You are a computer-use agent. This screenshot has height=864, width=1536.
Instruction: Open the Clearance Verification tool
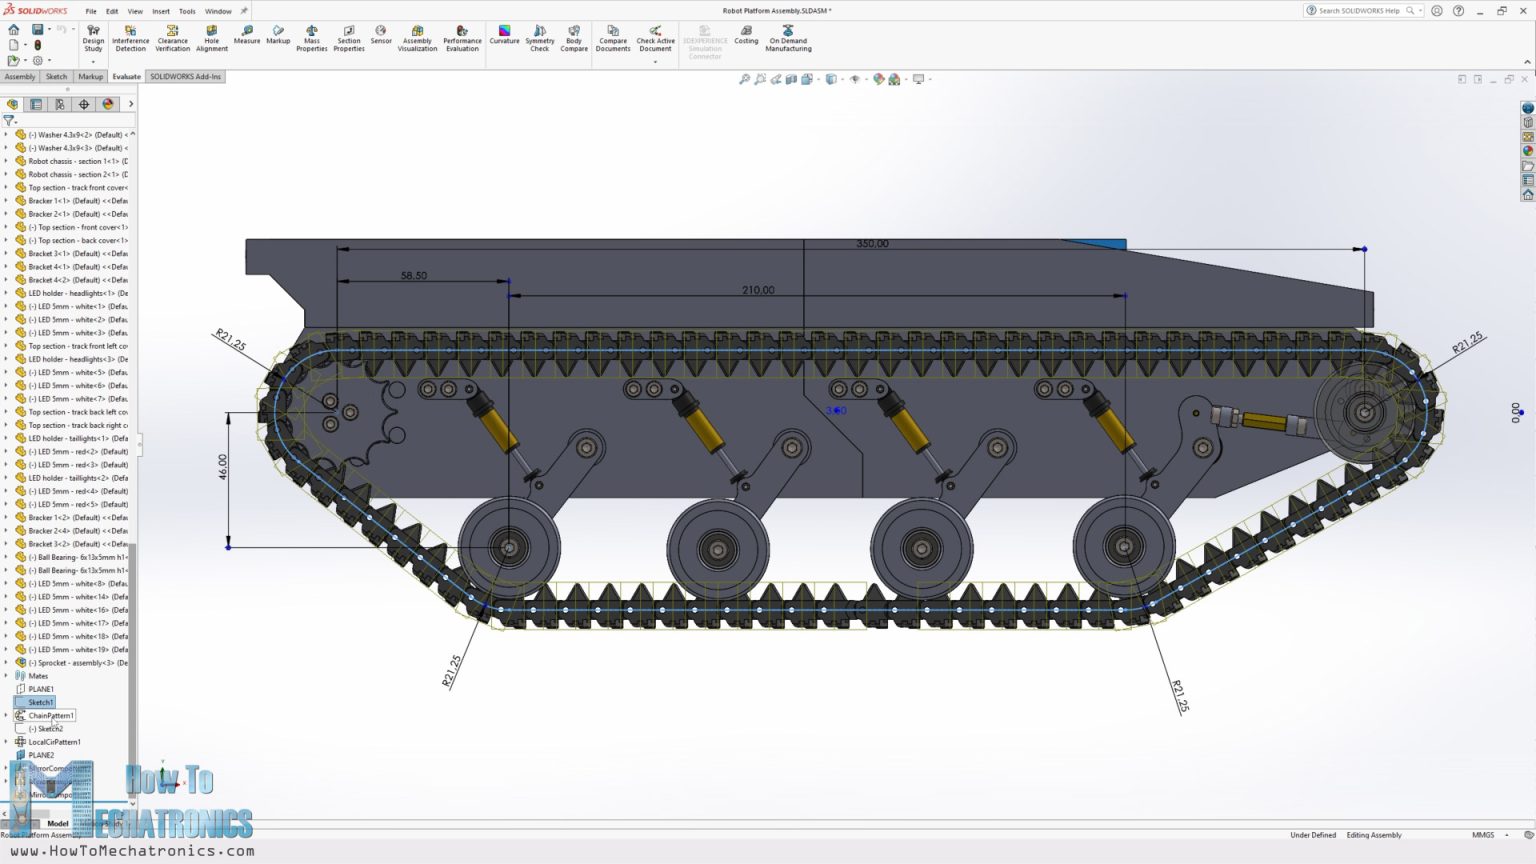[172, 38]
